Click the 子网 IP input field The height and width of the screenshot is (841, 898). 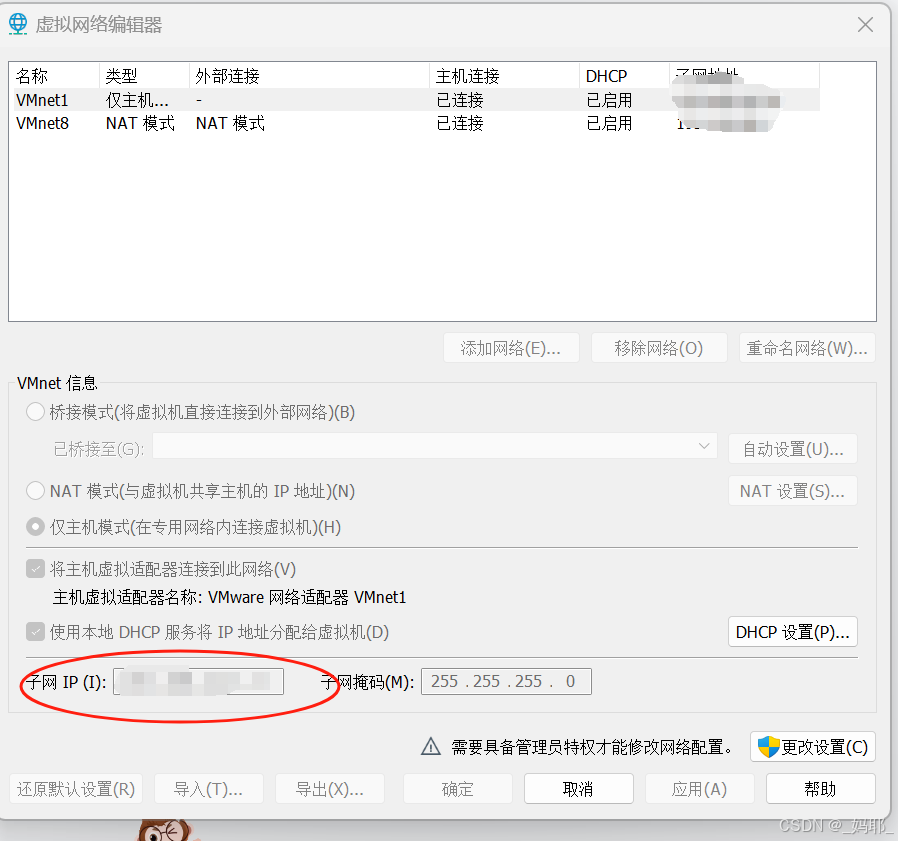click(199, 681)
